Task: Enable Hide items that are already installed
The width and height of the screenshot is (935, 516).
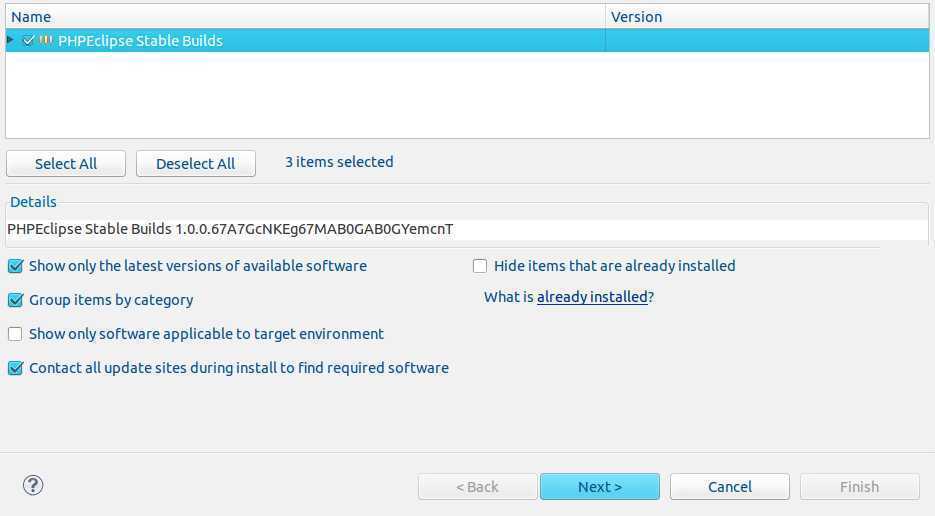Action: [x=480, y=266]
